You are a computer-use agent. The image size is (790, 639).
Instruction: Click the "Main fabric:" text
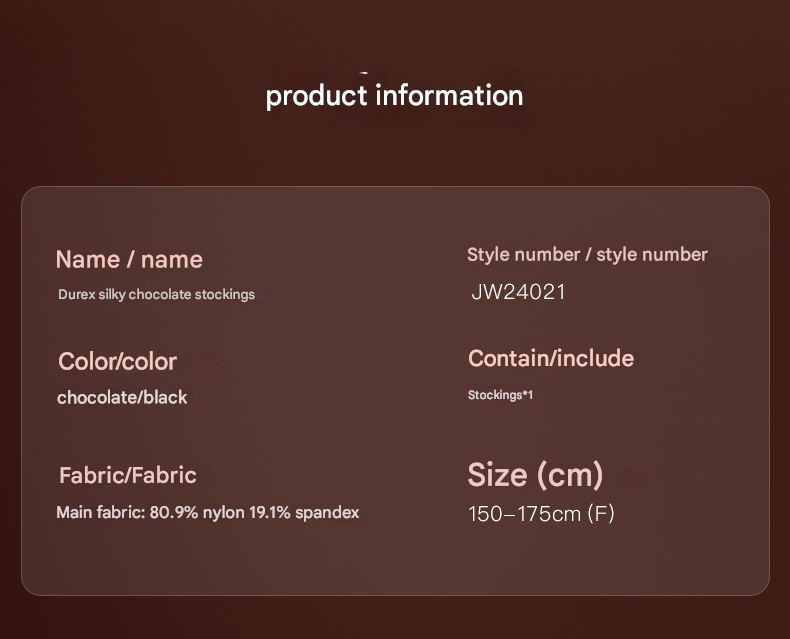[100, 513]
